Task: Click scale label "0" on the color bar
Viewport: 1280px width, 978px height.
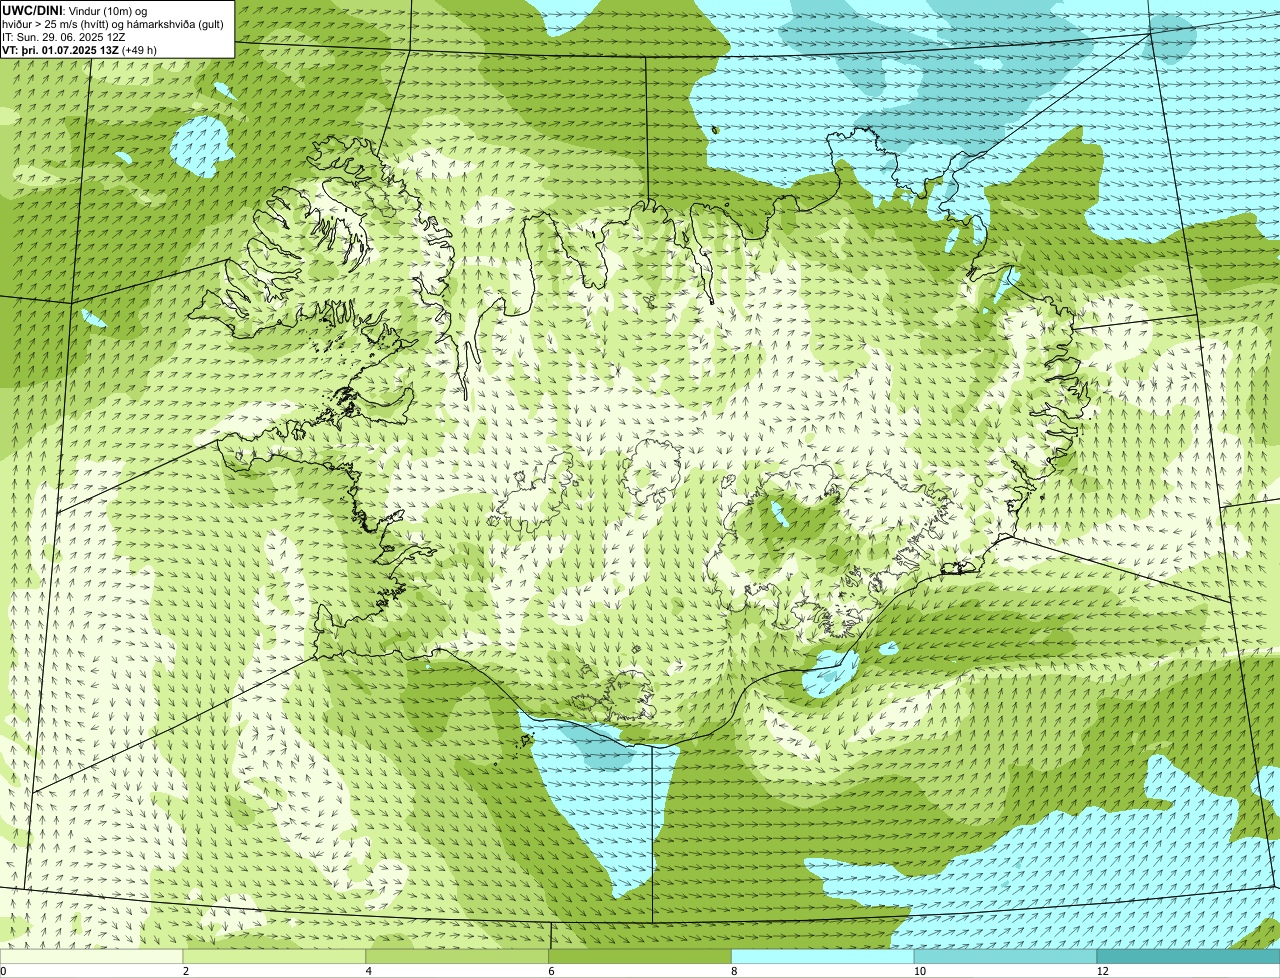Action: (x=3, y=971)
